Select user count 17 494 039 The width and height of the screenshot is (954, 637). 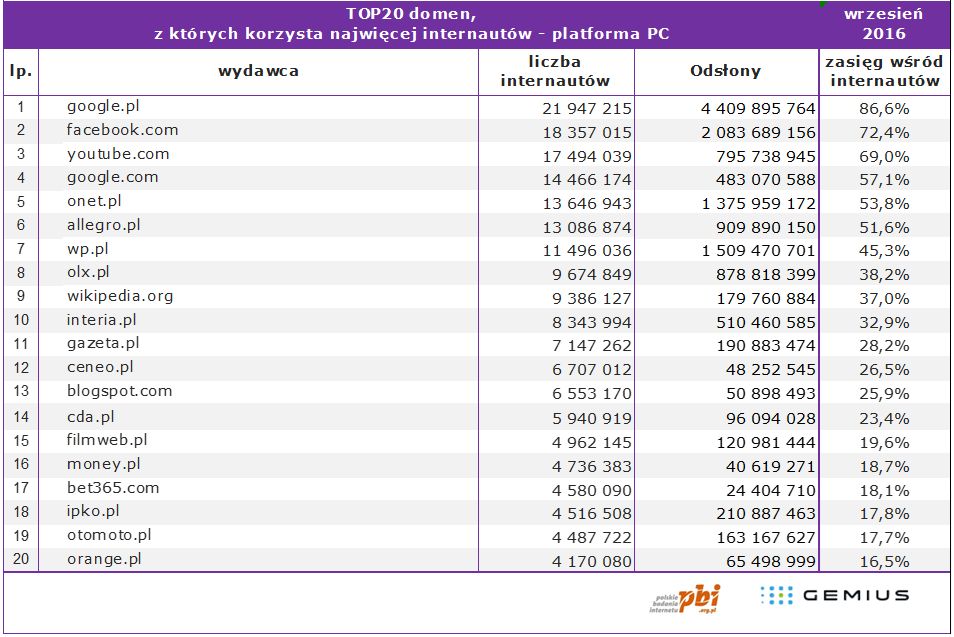587,156
